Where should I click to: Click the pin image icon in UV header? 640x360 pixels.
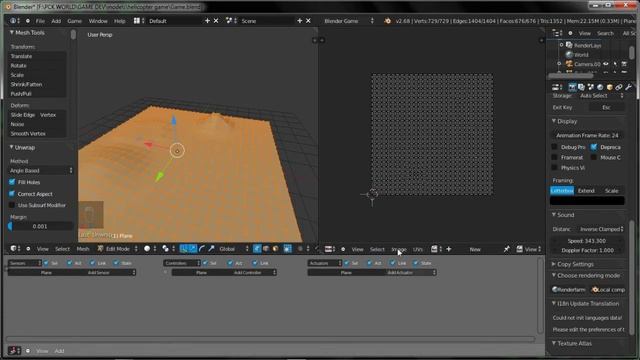tap(507, 249)
